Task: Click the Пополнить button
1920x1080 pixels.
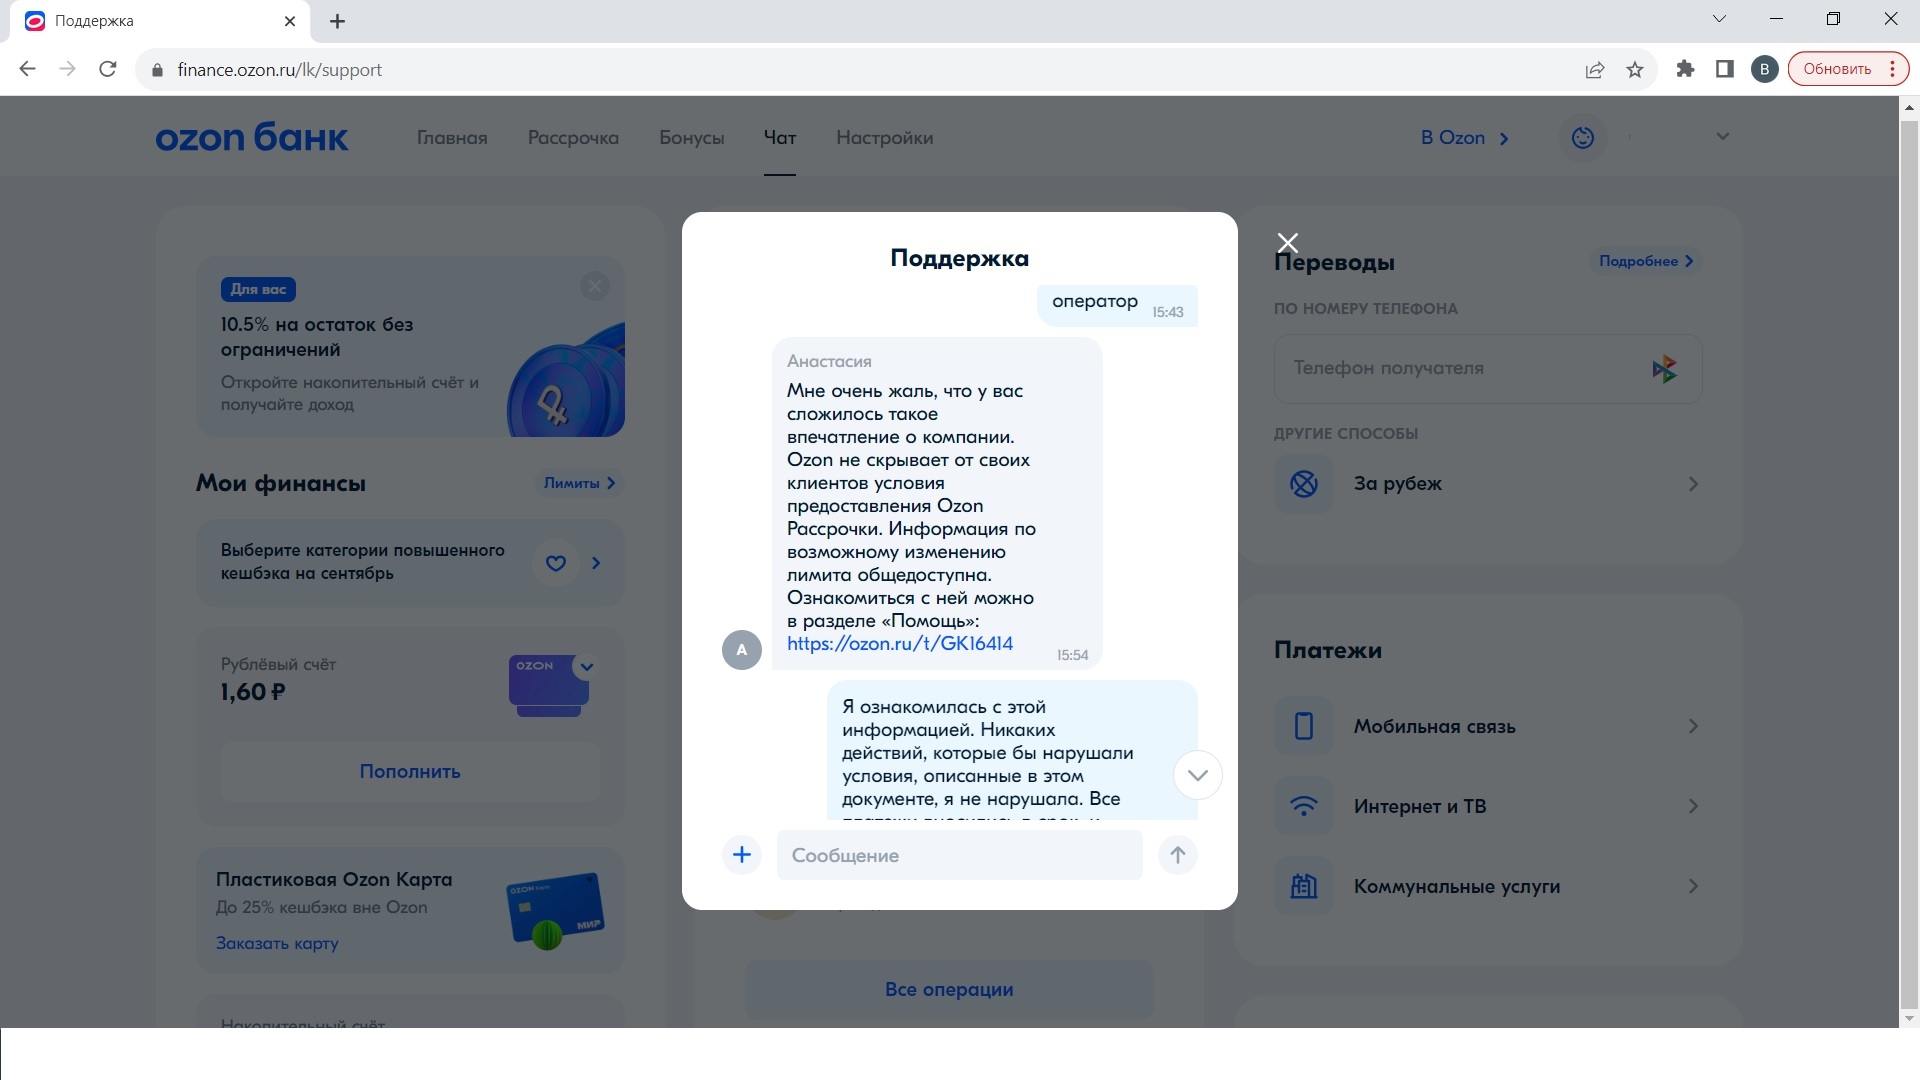Action: [410, 772]
